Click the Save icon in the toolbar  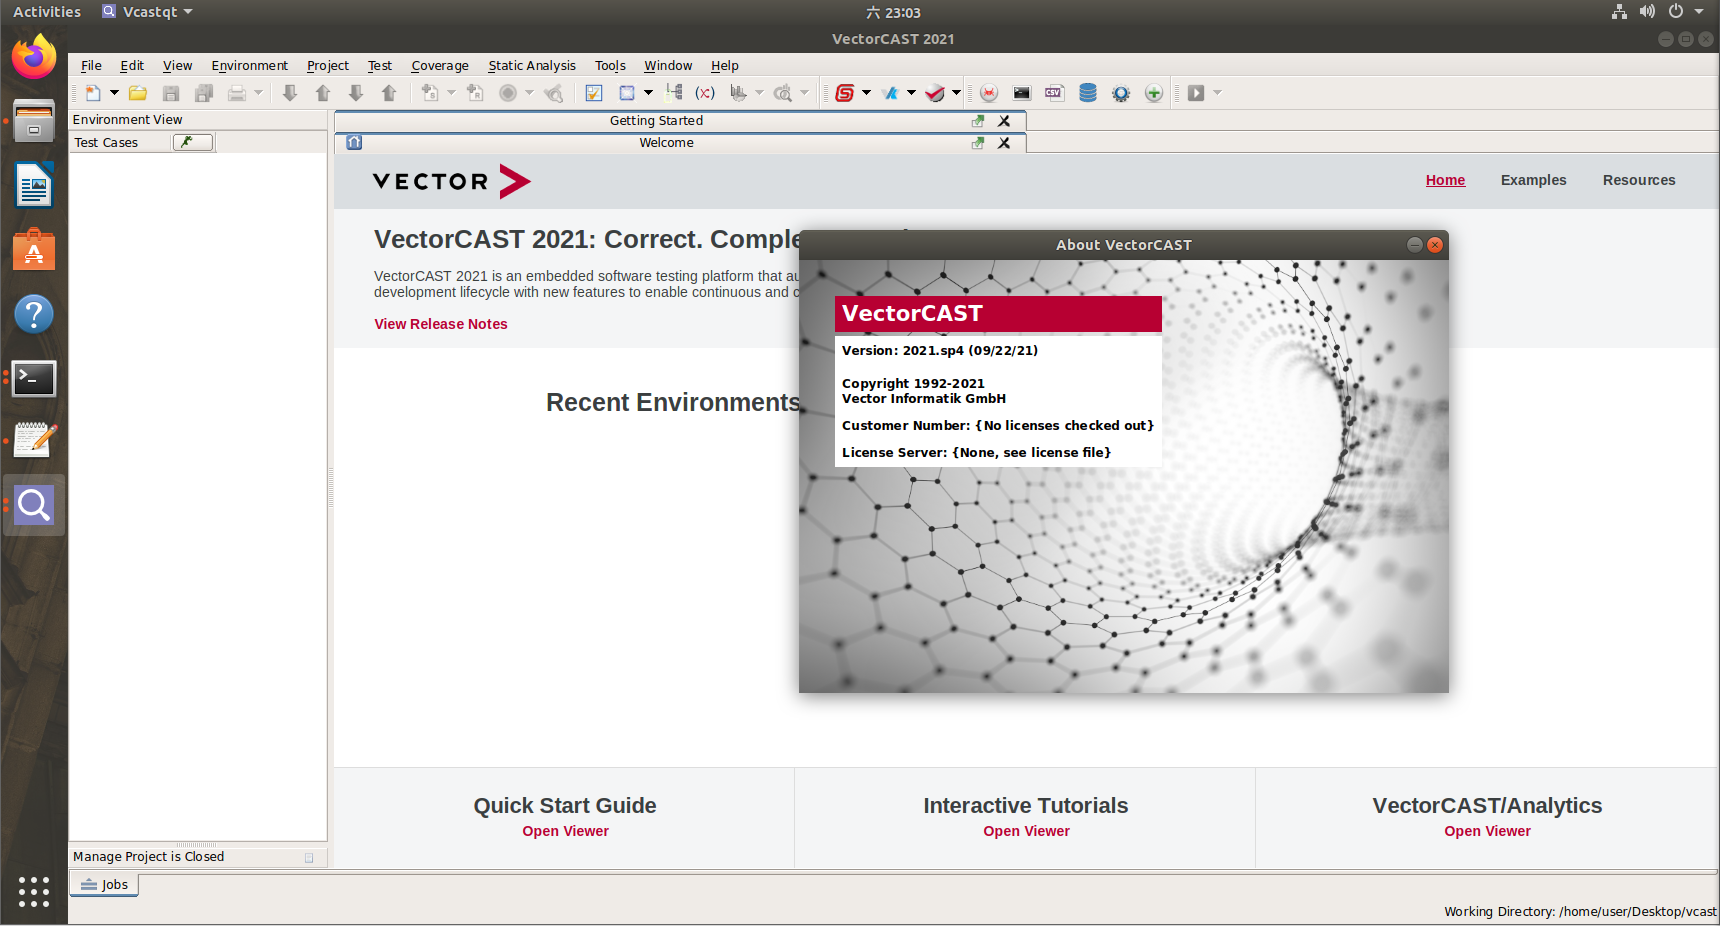click(x=170, y=92)
